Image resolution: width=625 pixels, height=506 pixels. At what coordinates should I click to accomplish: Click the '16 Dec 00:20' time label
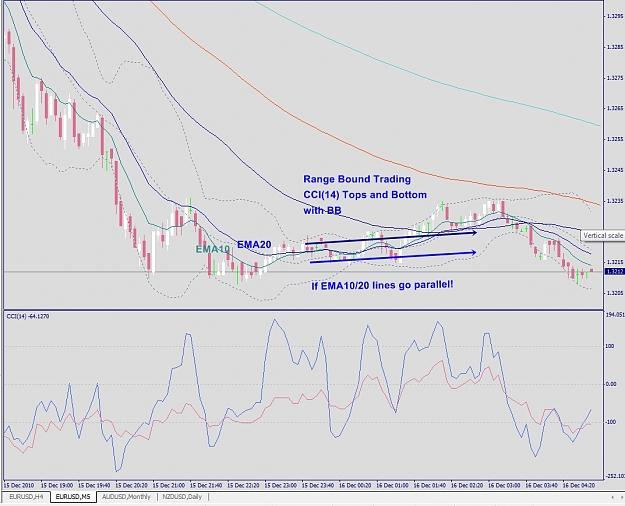click(355, 486)
